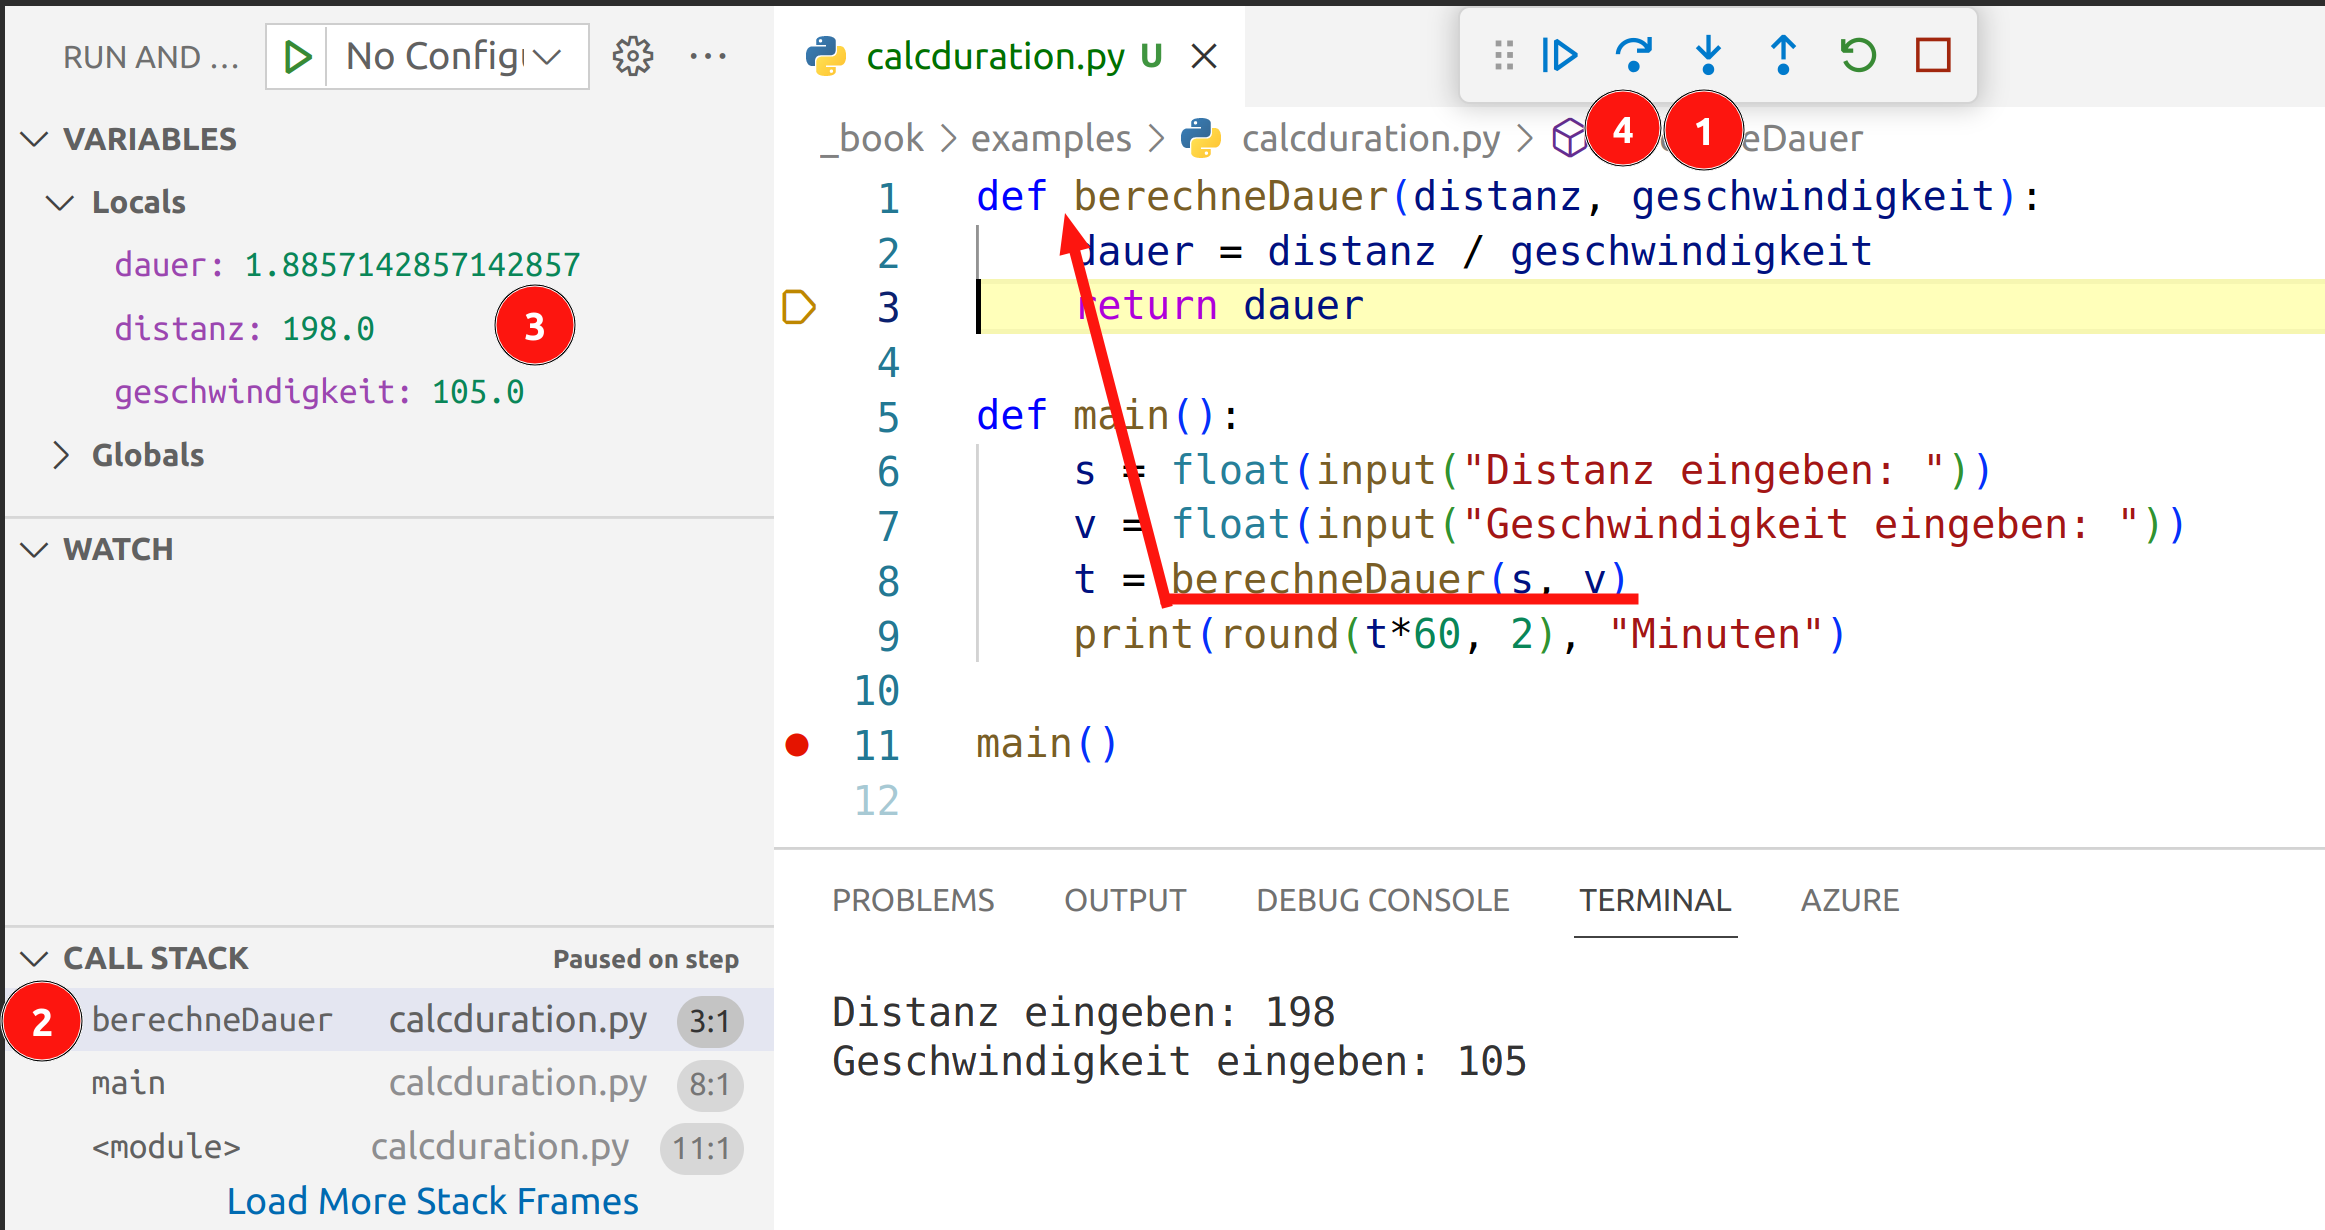
Task: Click the 'Paused on step' status label
Action: 646,959
